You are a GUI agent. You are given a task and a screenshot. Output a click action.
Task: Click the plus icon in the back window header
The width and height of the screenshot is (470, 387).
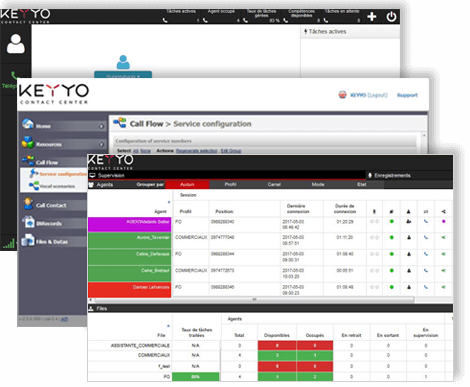pyautogui.click(x=372, y=16)
